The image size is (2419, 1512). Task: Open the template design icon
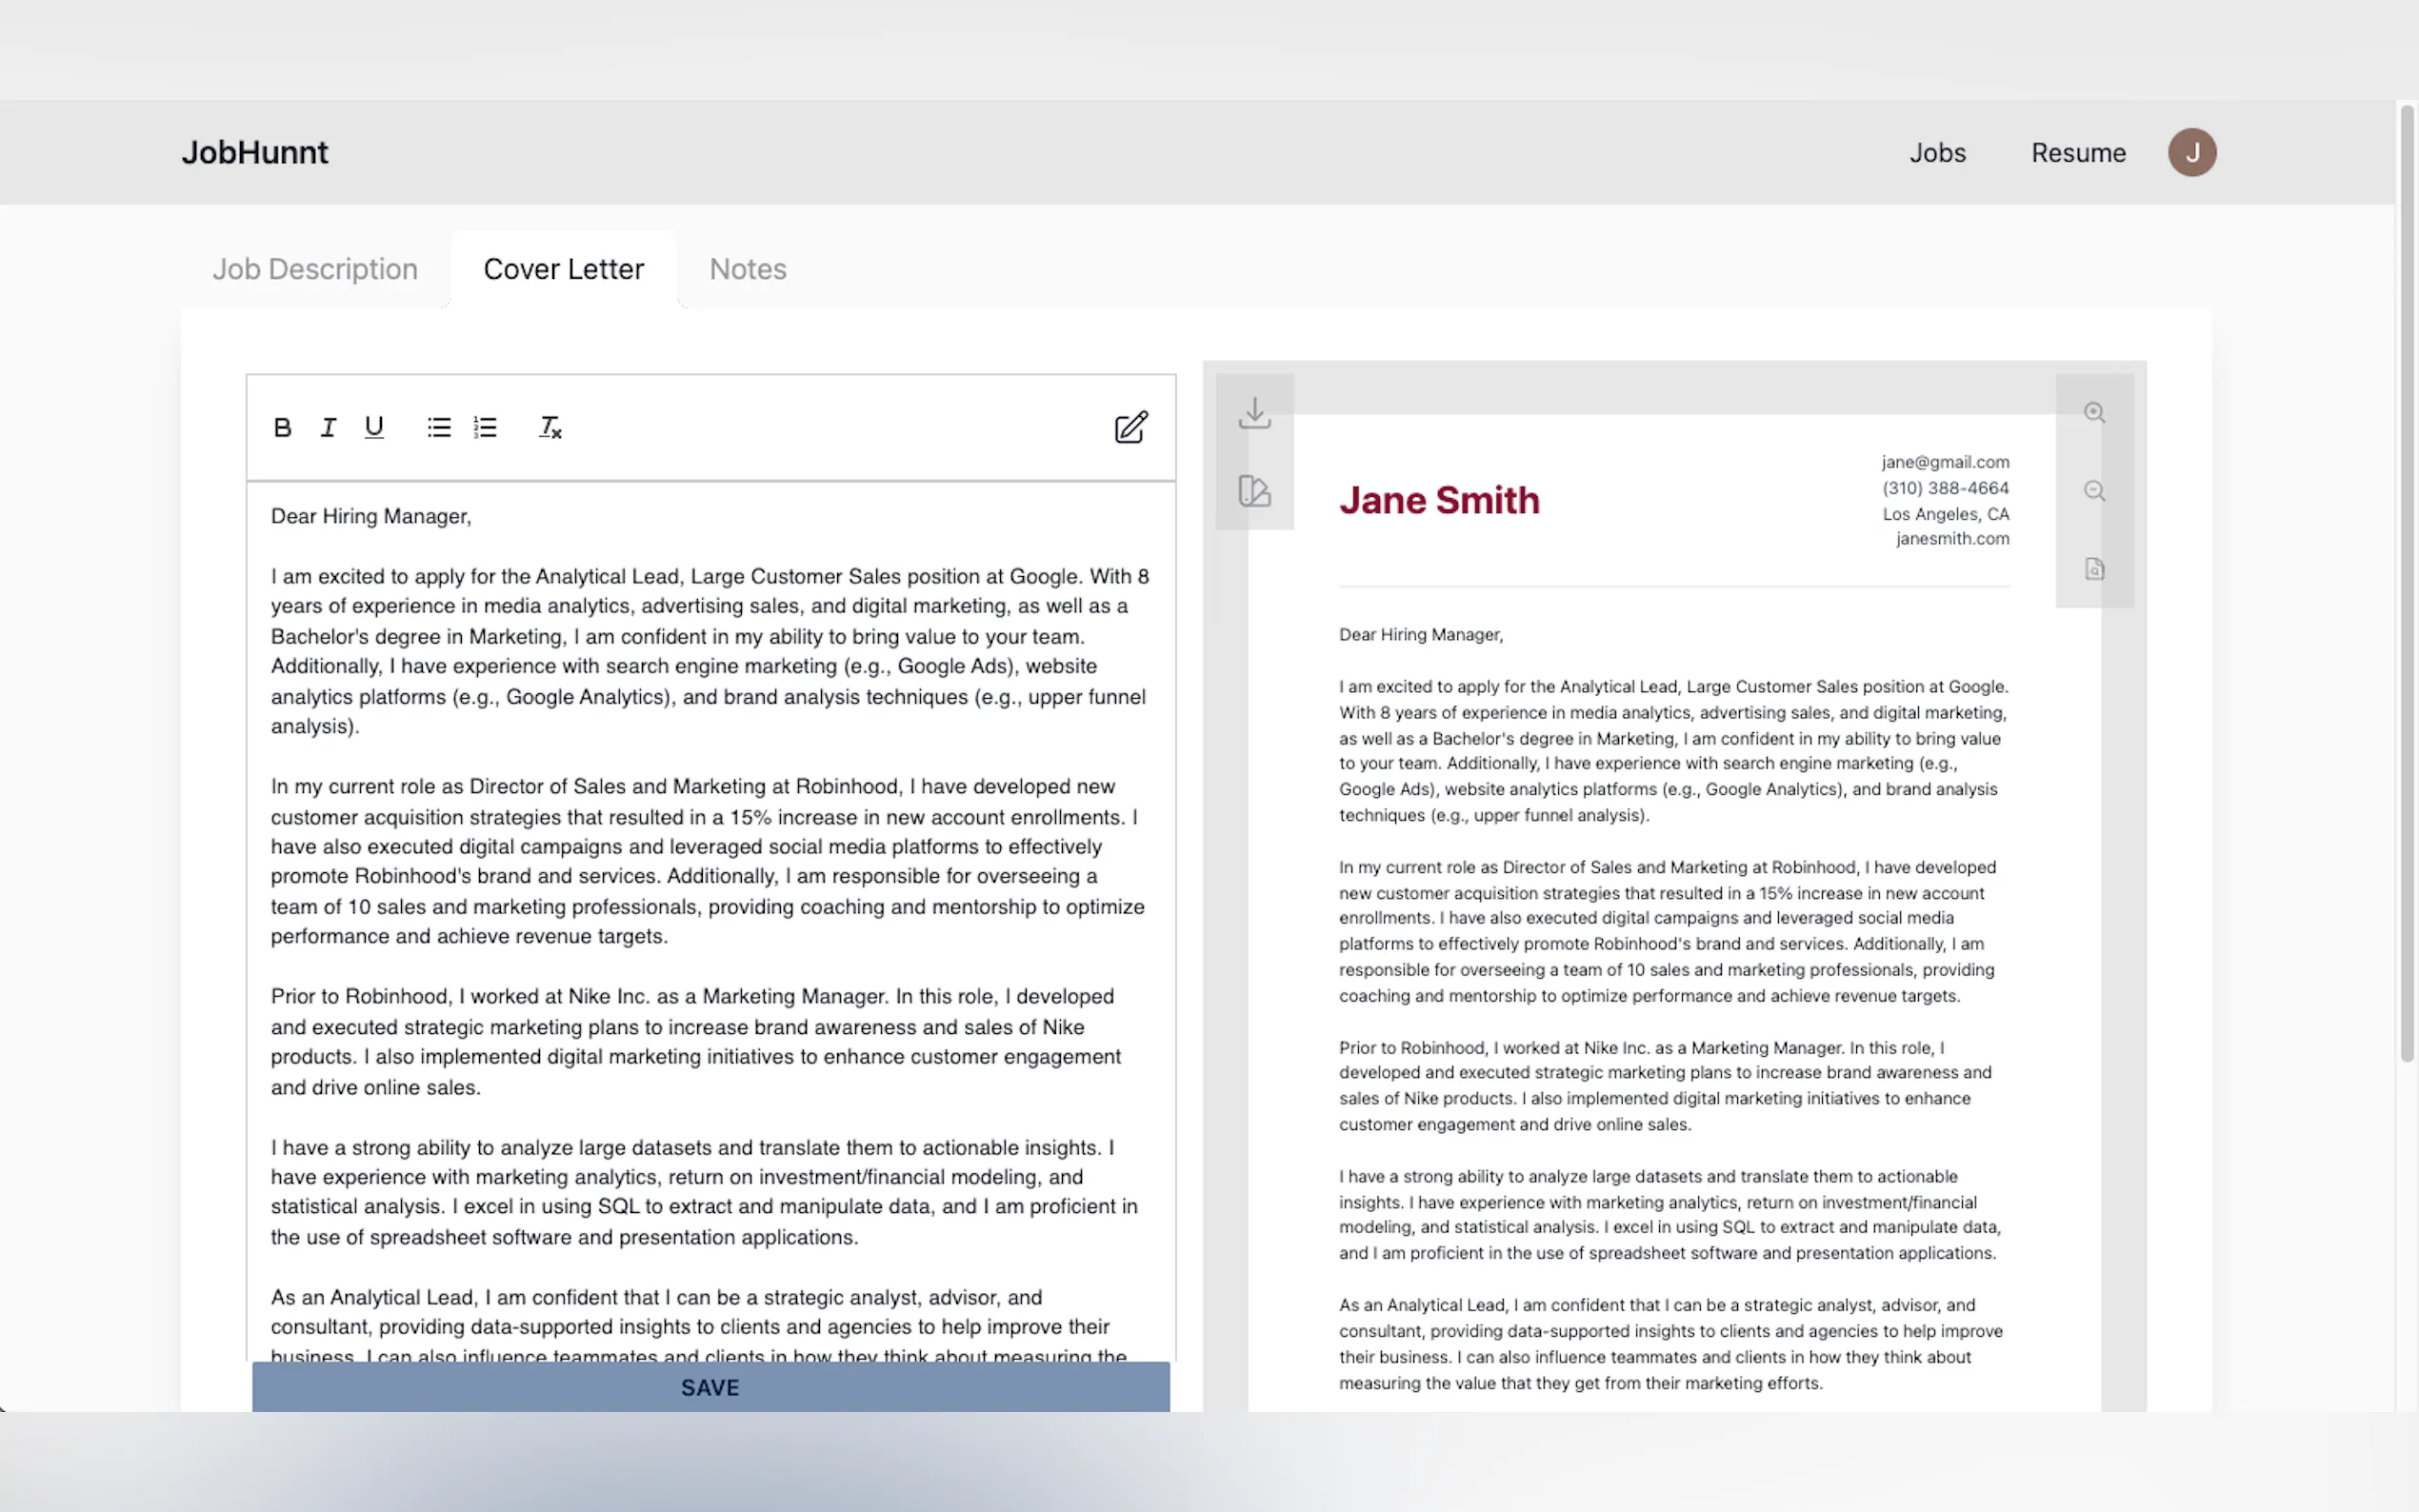coord(1254,491)
